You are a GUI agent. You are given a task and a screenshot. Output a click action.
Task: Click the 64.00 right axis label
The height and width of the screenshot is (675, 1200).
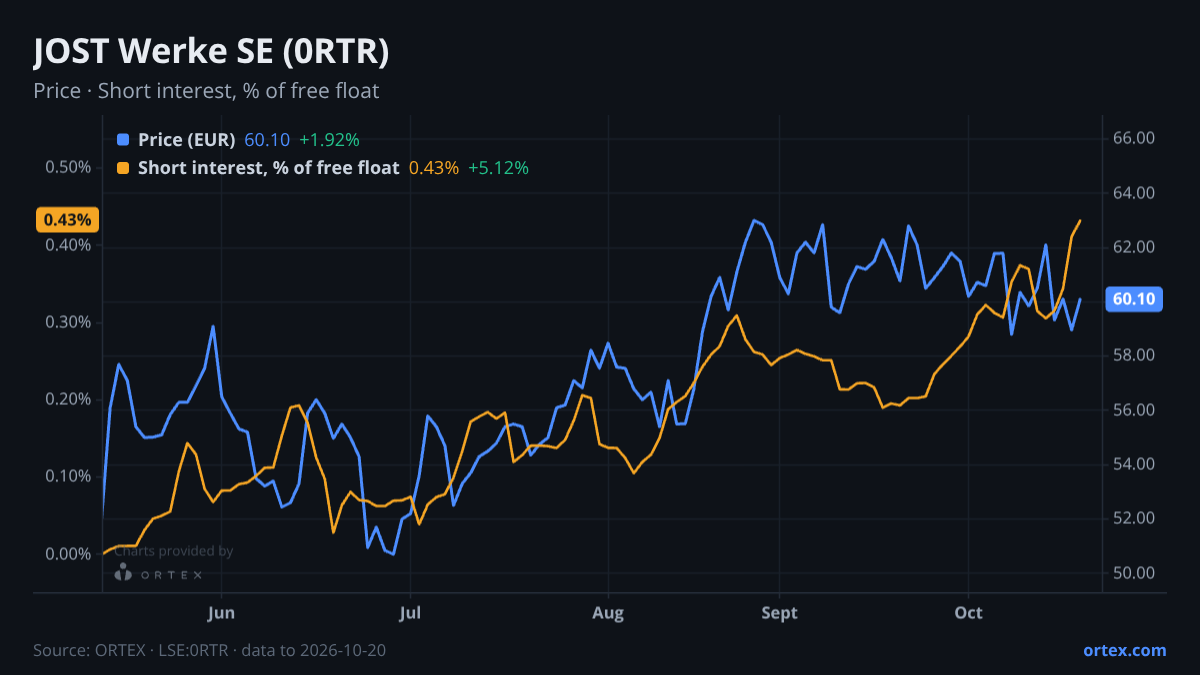(1135, 193)
